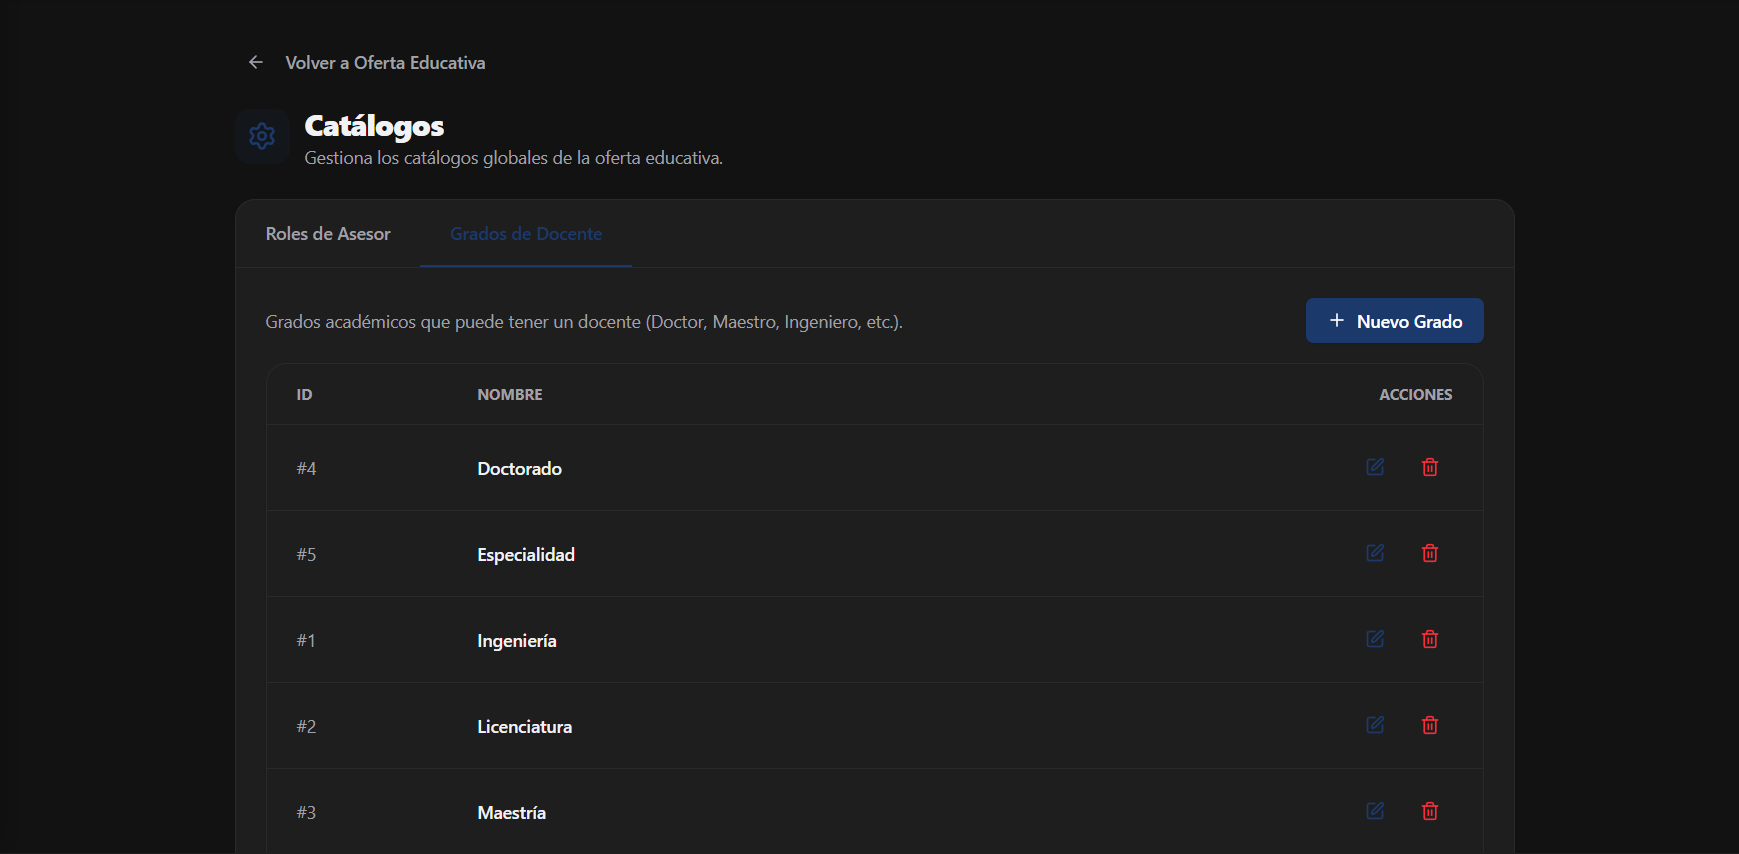
Task: Click the ID value #4
Action: (306, 469)
